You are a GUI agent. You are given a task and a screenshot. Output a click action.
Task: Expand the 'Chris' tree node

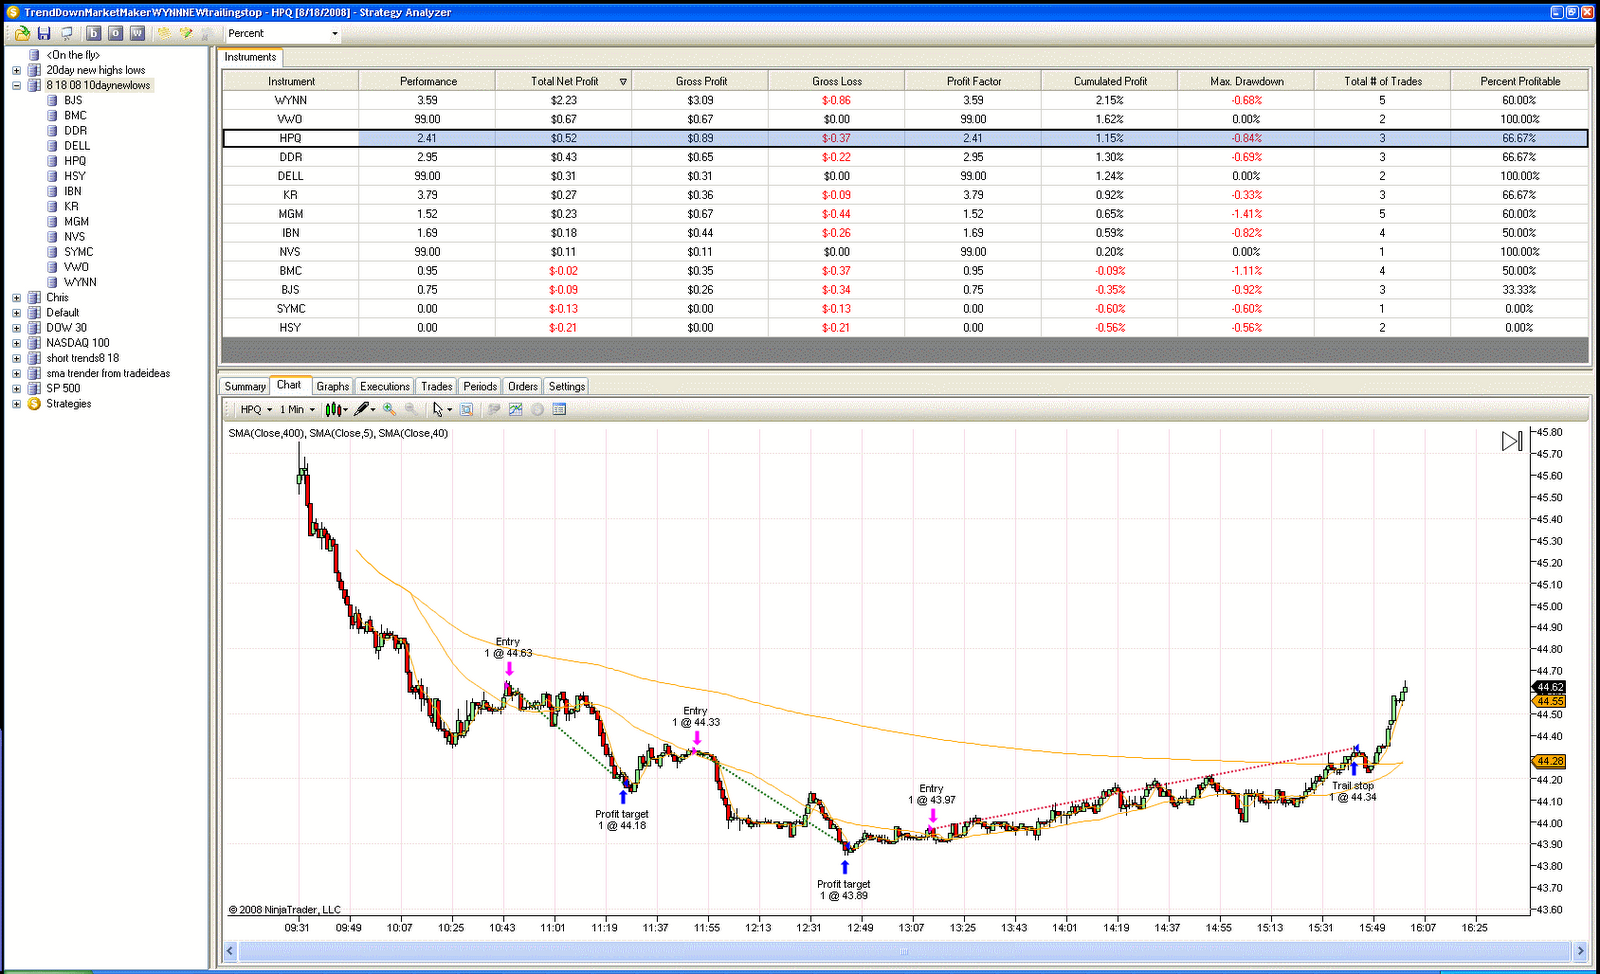[16, 297]
